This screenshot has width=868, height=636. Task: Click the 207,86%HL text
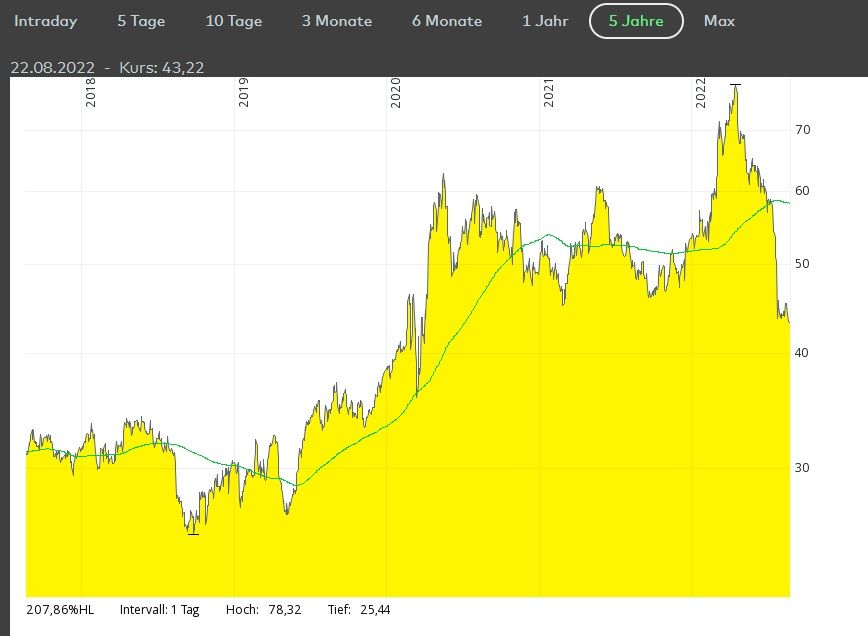point(60,610)
